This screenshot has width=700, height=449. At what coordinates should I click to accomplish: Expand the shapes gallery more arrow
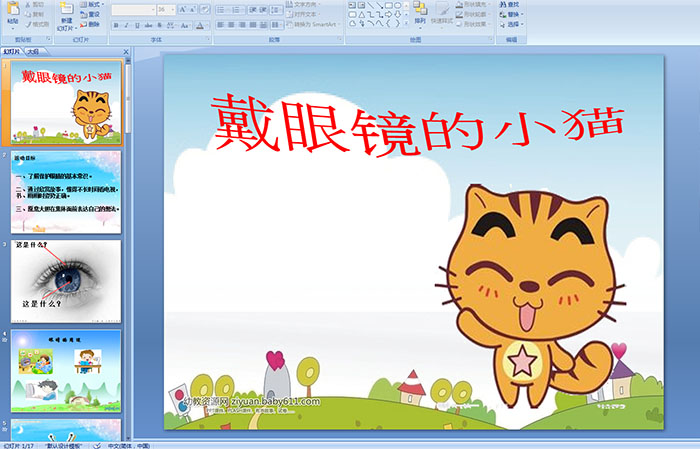[x=406, y=23]
